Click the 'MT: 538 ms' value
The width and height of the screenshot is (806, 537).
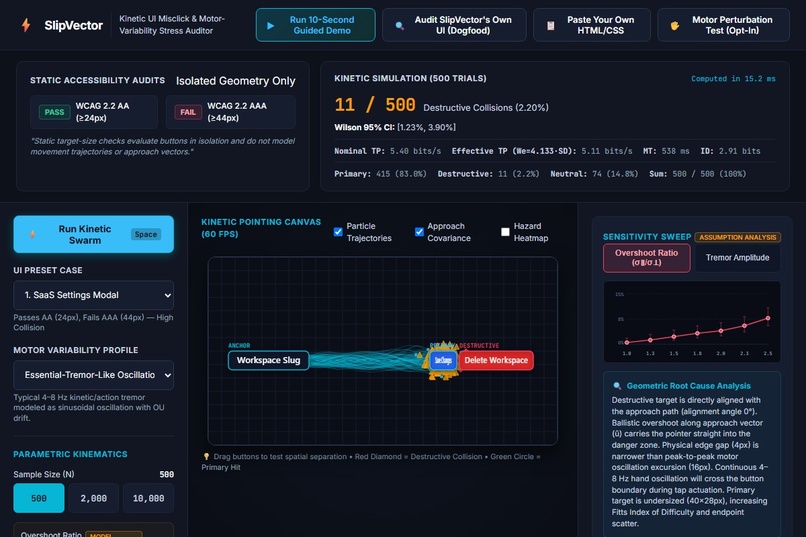(666, 151)
